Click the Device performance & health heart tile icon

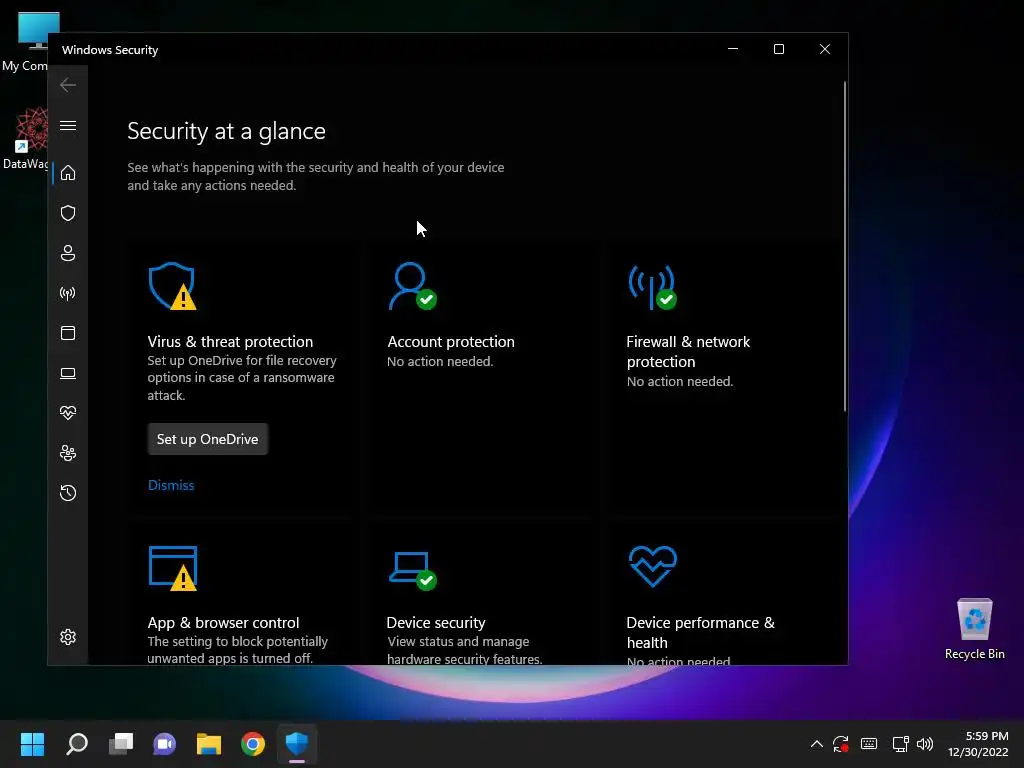pyautogui.click(x=652, y=566)
